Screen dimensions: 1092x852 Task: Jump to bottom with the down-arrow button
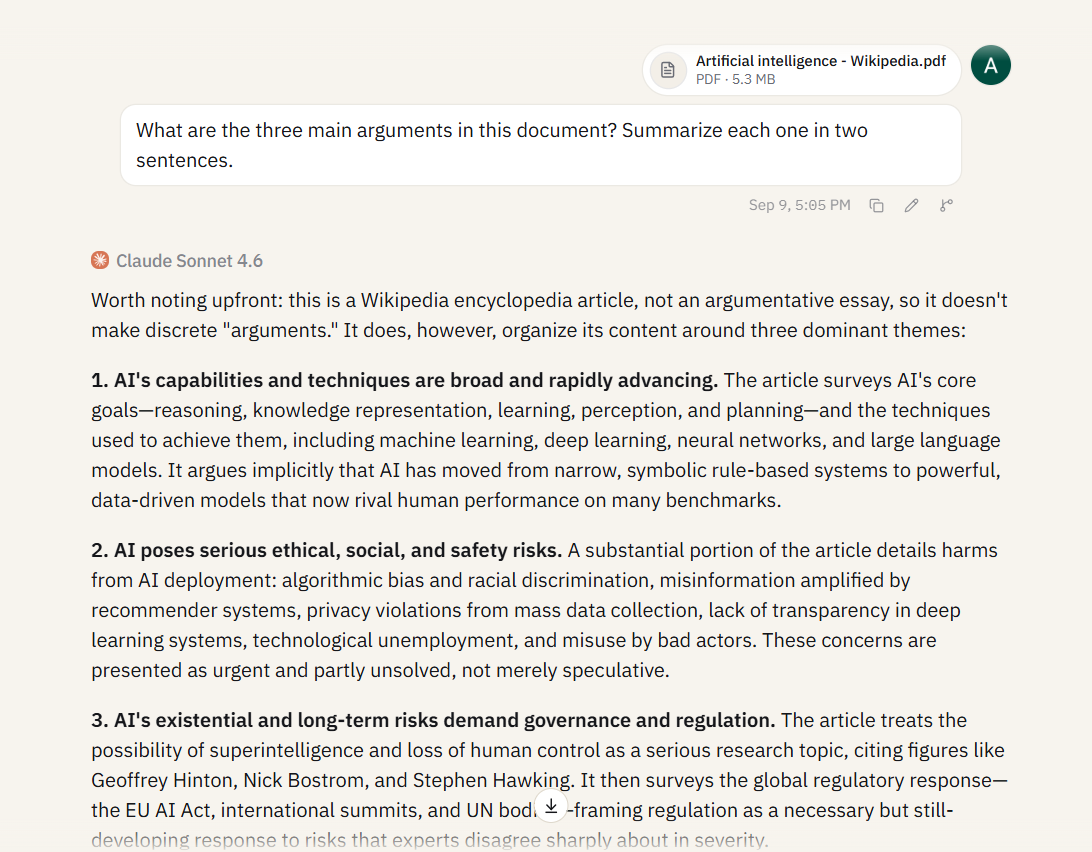551,806
